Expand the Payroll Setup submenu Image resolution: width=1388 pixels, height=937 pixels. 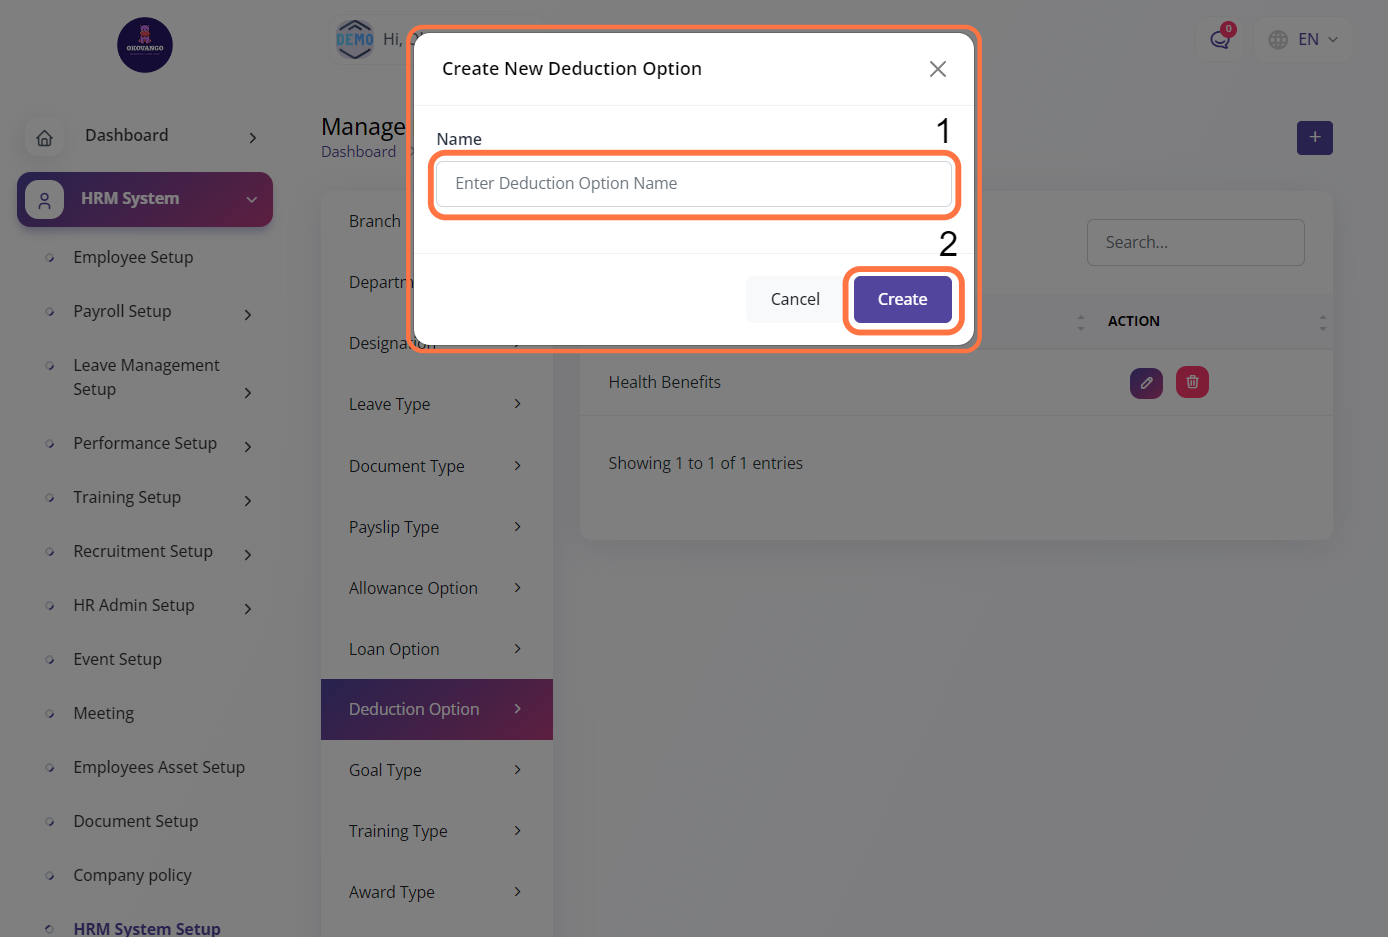pos(248,315)
